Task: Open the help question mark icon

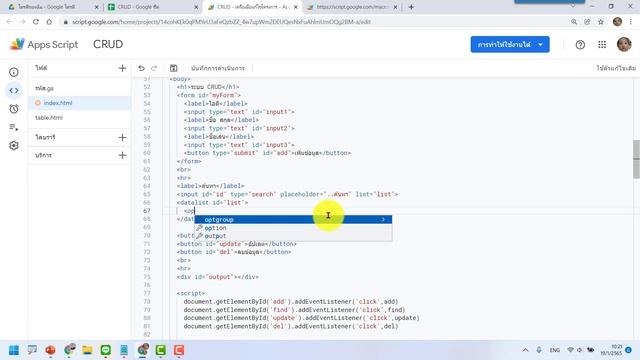Action: (x=580, y=45)
